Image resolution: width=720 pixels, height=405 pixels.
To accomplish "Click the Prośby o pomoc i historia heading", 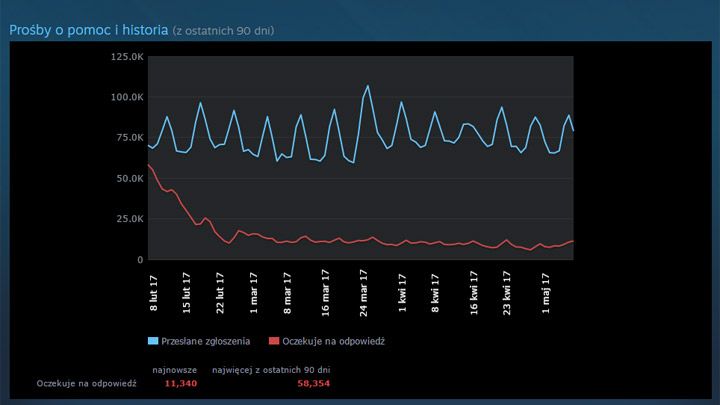I will [x=88, y=30].
